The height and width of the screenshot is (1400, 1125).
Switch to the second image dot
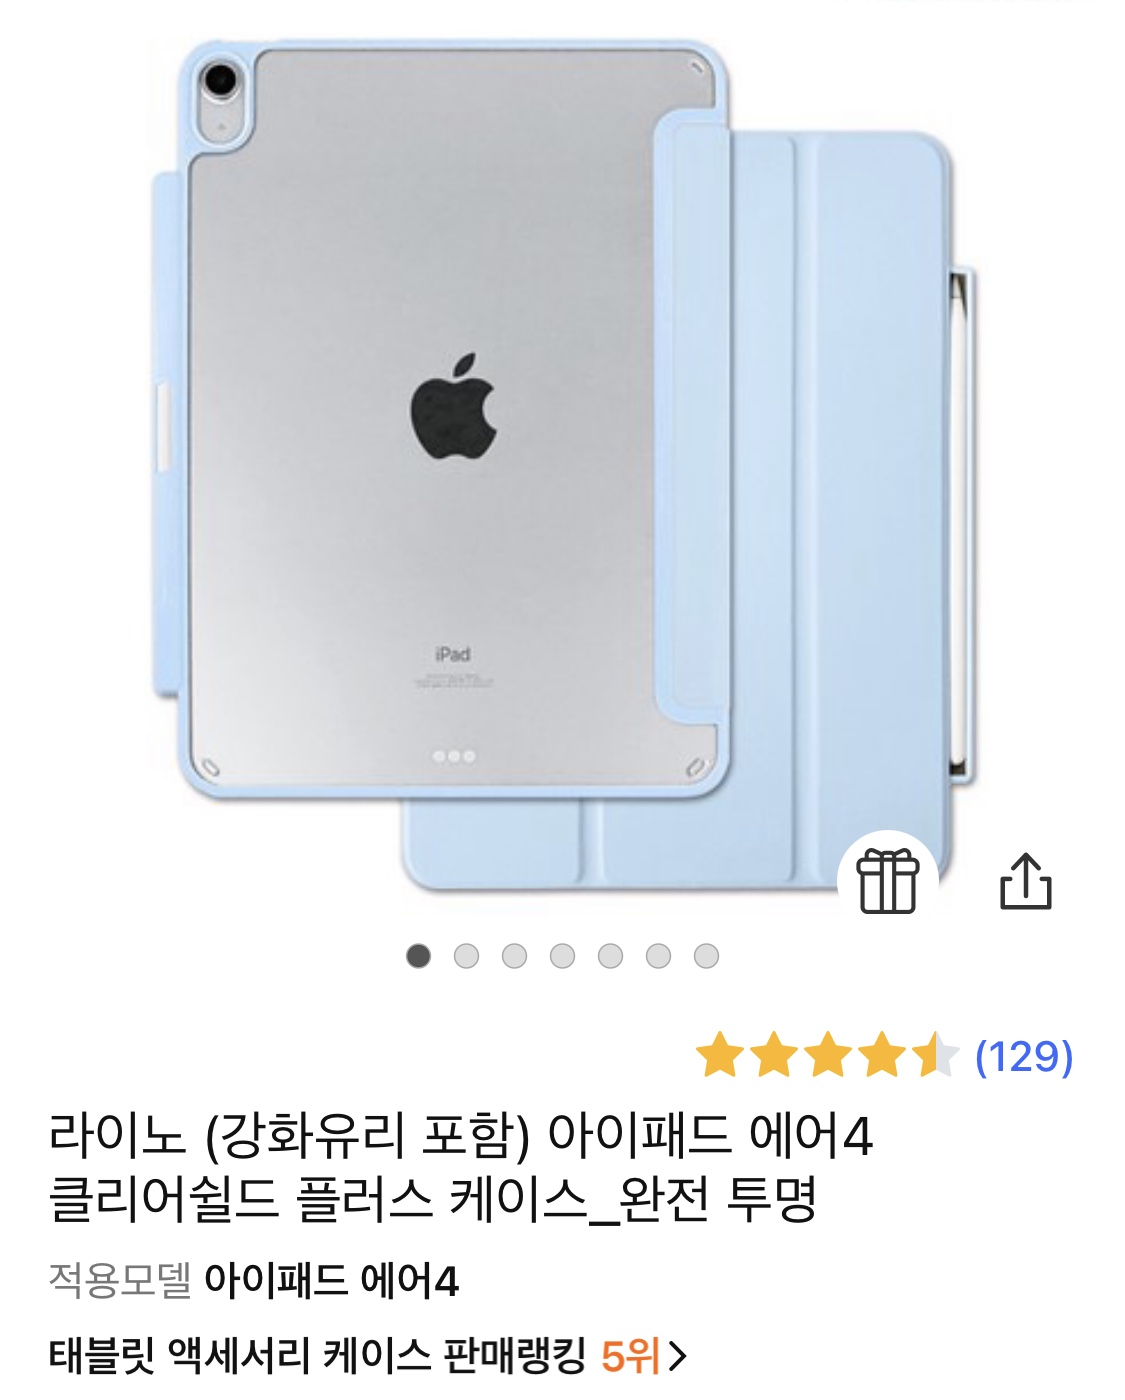466,956
